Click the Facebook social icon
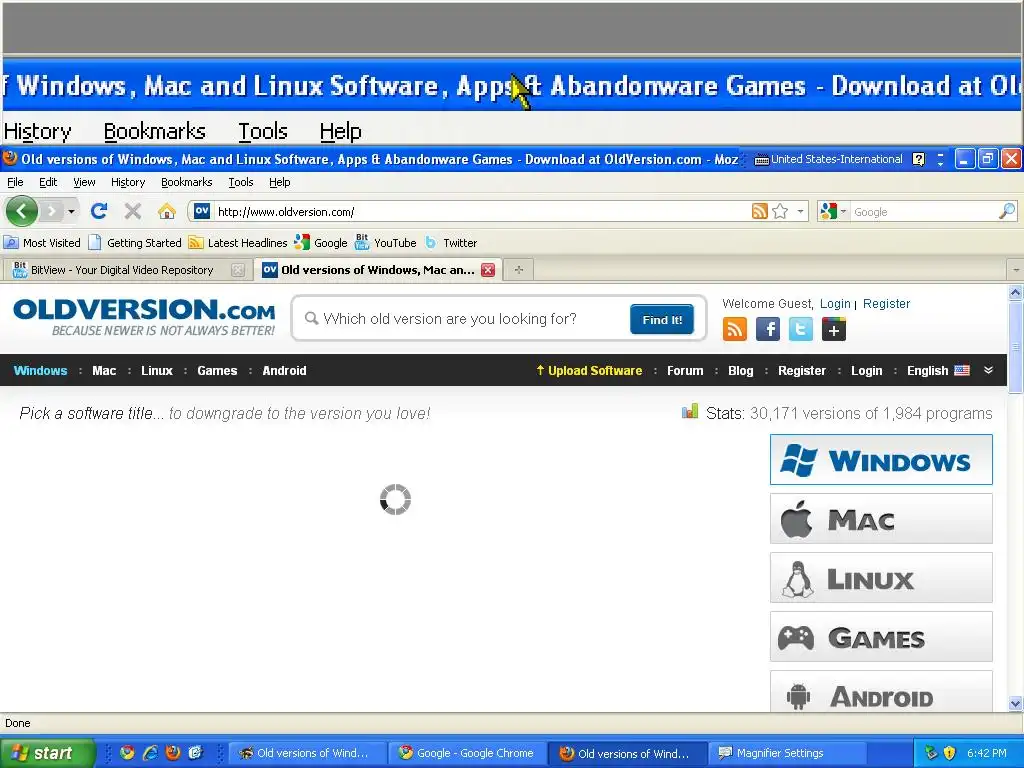Image resolution: width=1024 pixels, height=768 pixels. coord(768,329)
